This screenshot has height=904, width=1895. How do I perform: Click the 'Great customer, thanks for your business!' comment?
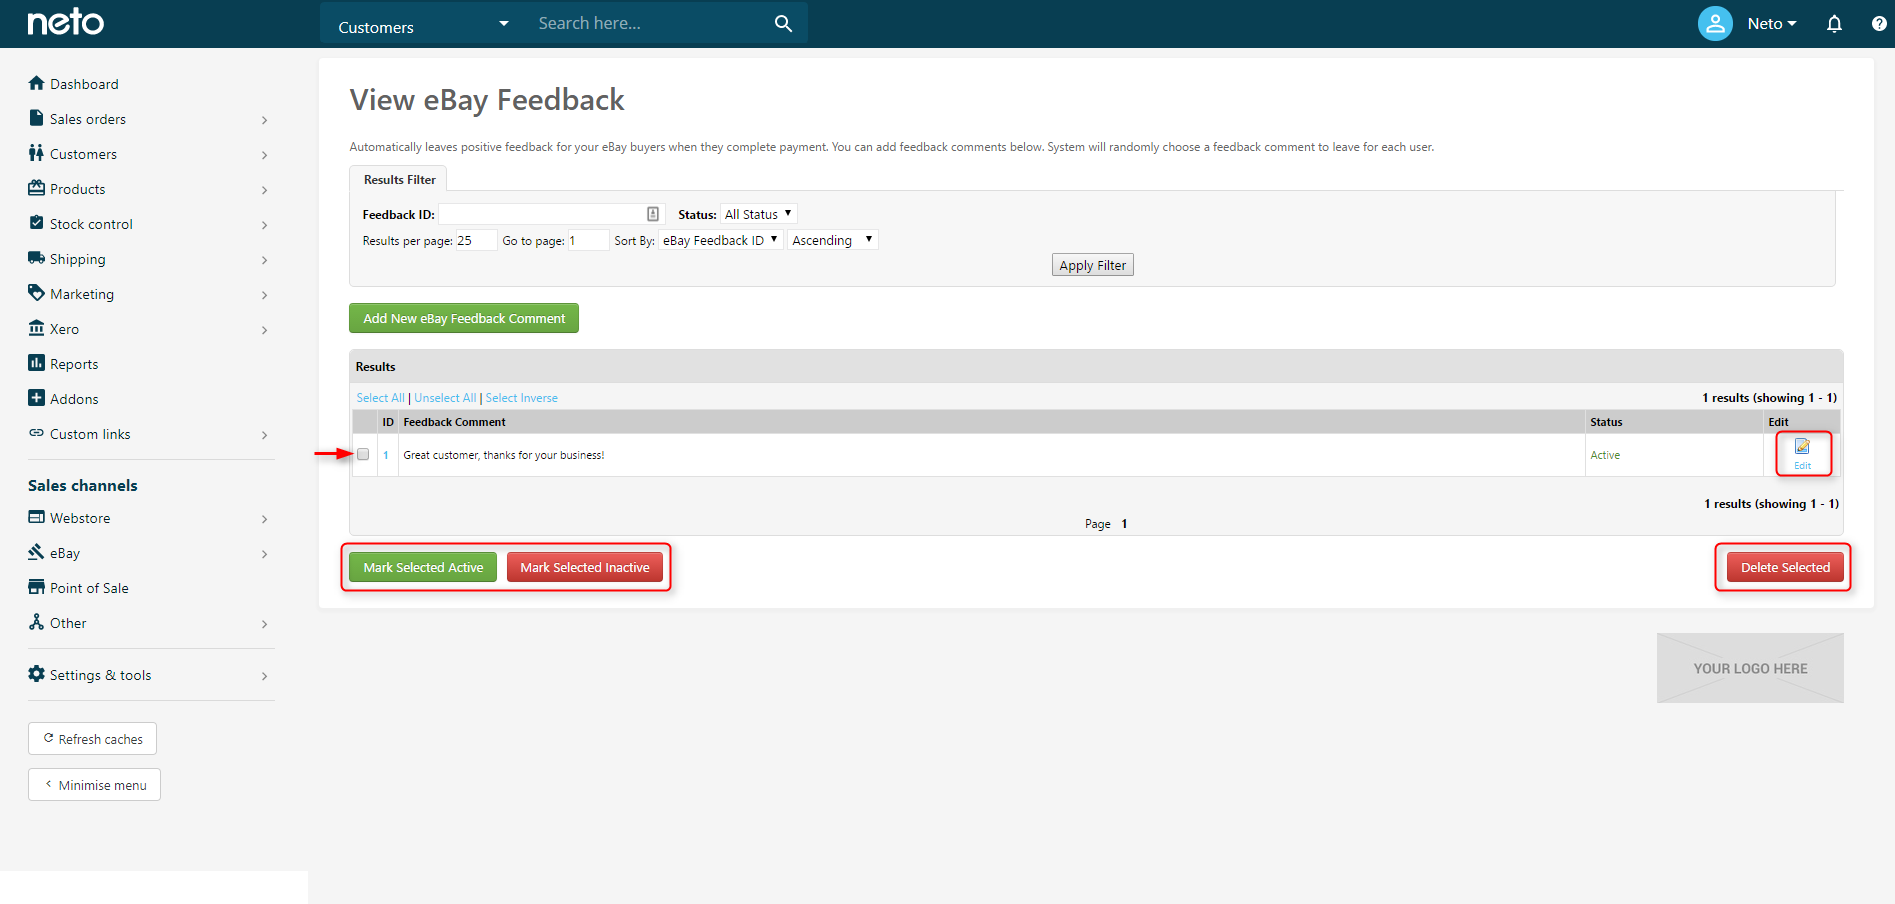504,455
